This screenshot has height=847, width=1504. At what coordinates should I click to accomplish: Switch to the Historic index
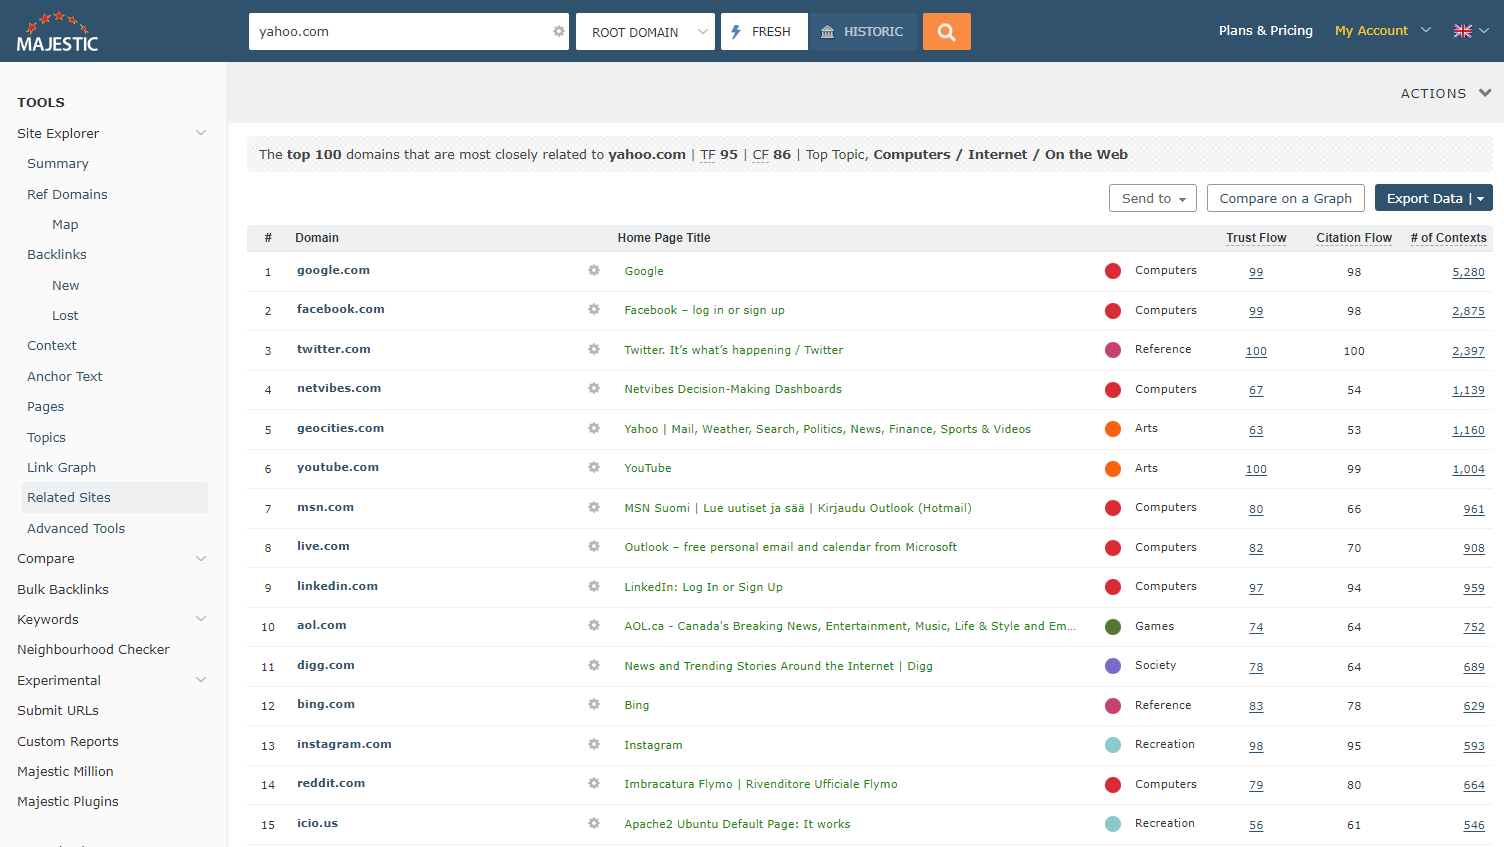pos(862,32)
